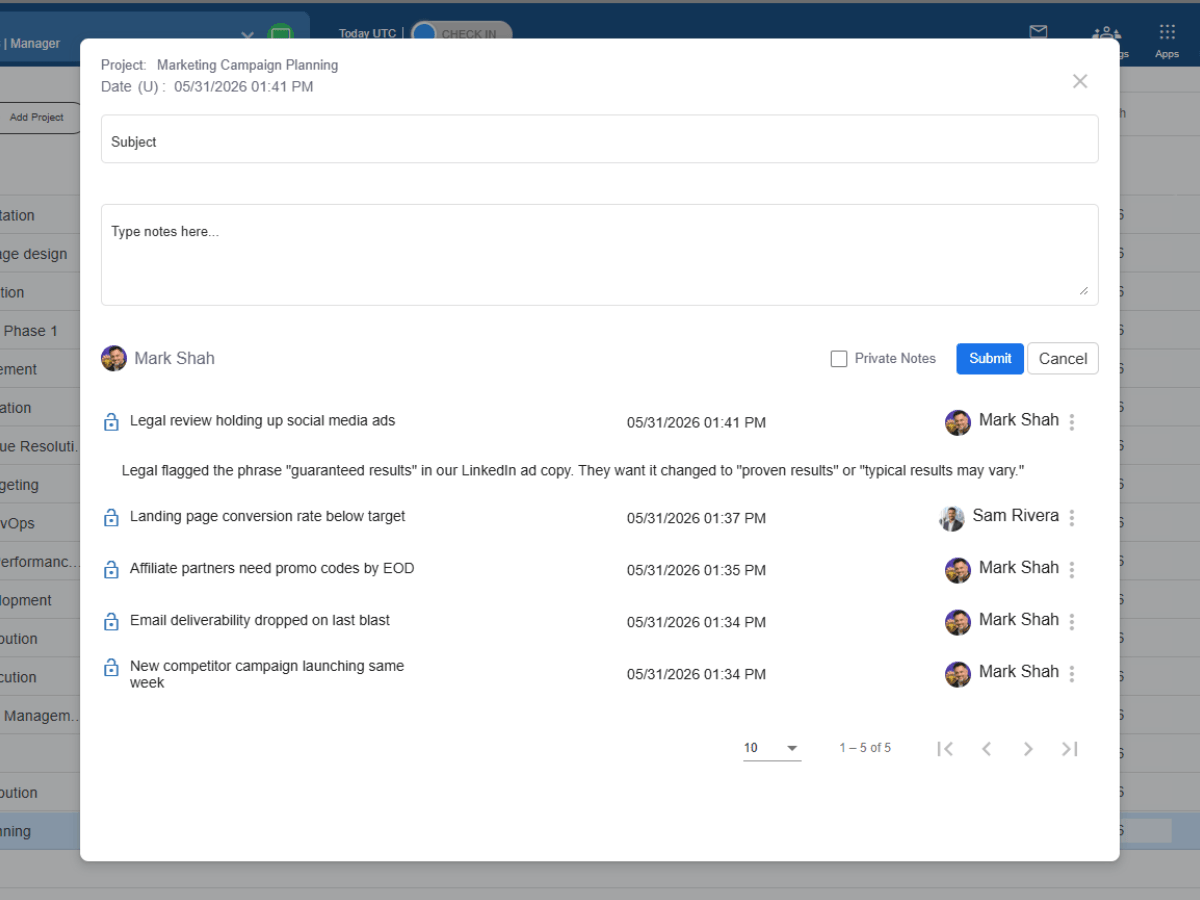Open the rows per page dropdown
1200x900 pixels.
pos(772,748)
